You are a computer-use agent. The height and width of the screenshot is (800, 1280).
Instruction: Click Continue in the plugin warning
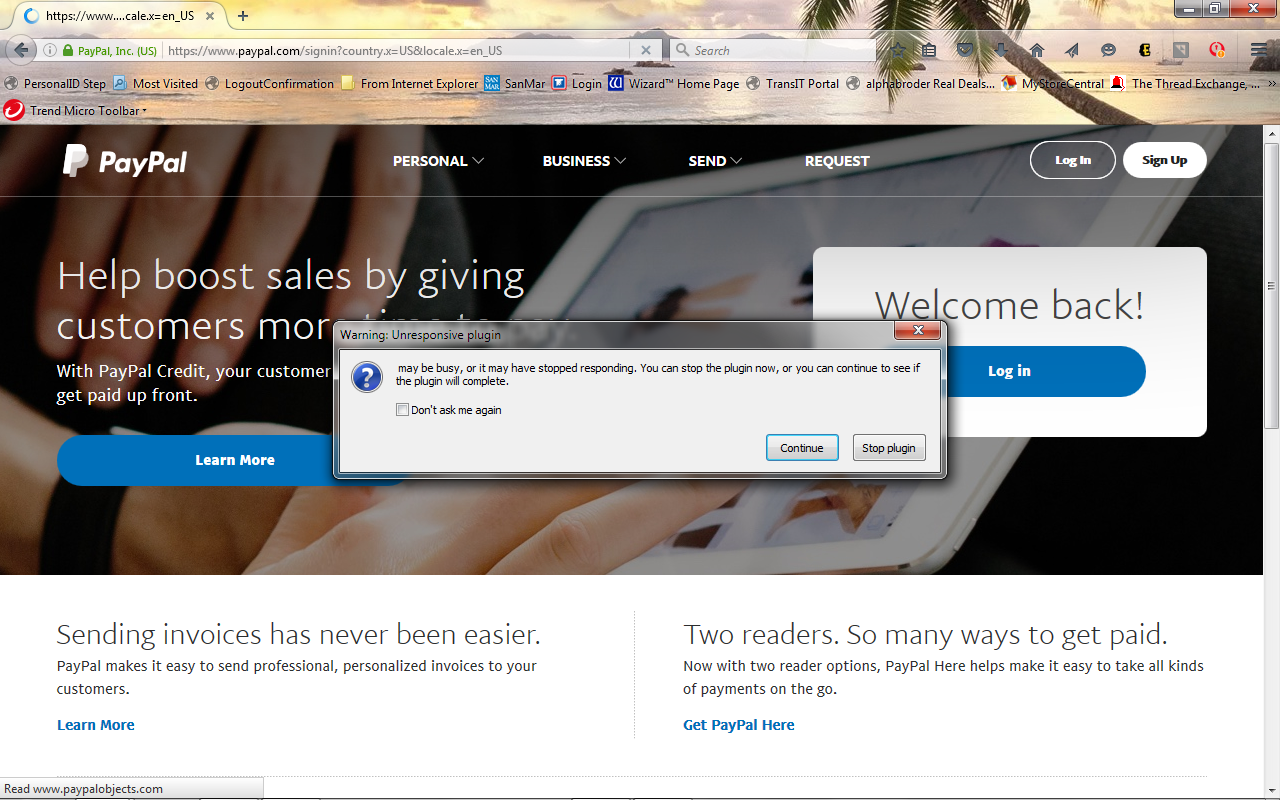pyautogui.click(x=802, y=448)
